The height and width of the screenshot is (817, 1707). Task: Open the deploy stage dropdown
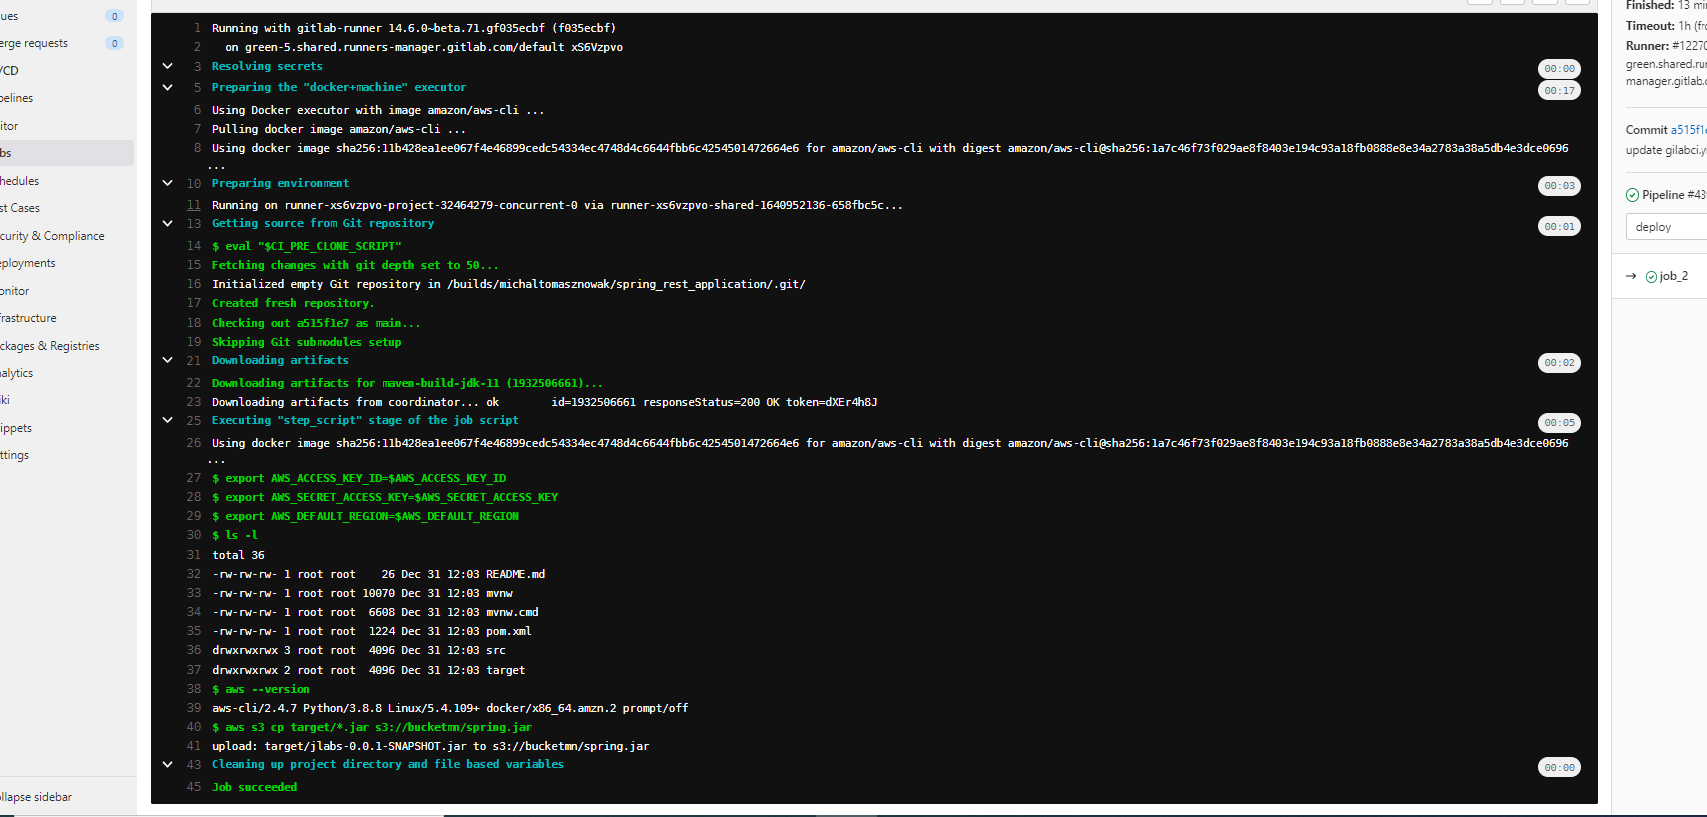pos(1665,227)
